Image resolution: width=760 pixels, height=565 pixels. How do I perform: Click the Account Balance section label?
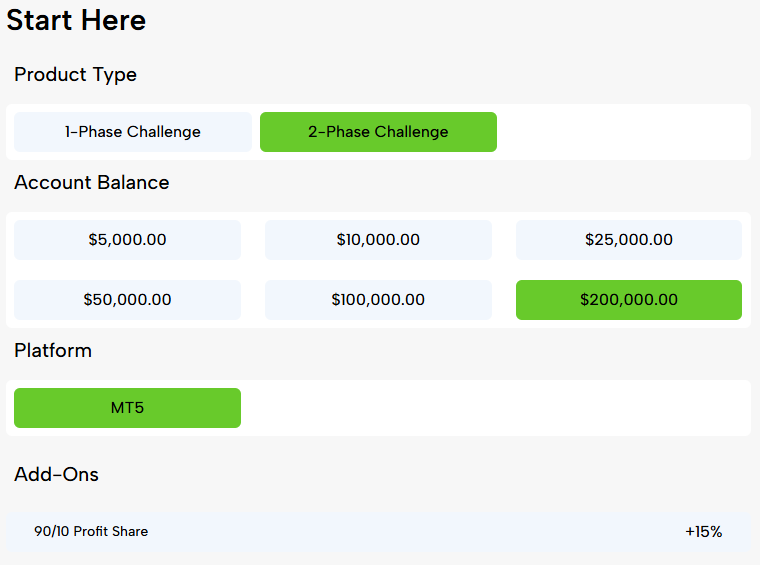[x=91, y=183]
